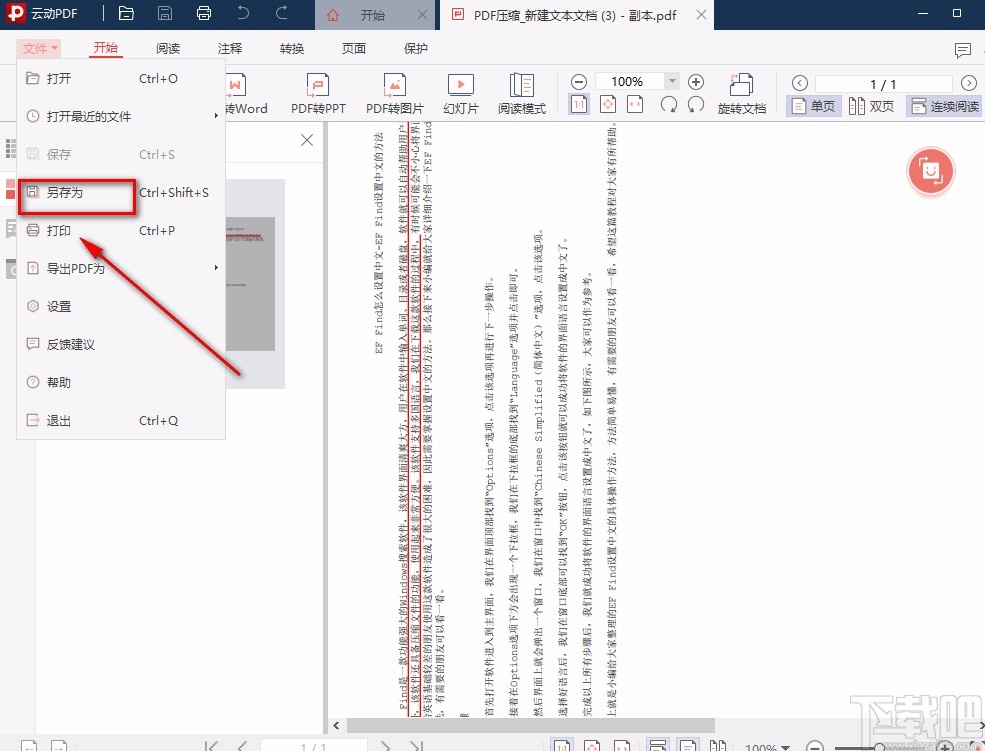985x751 pixels.
Task: Collapse the 文件 dropdown menu
Action: click(x=40, y=48)
